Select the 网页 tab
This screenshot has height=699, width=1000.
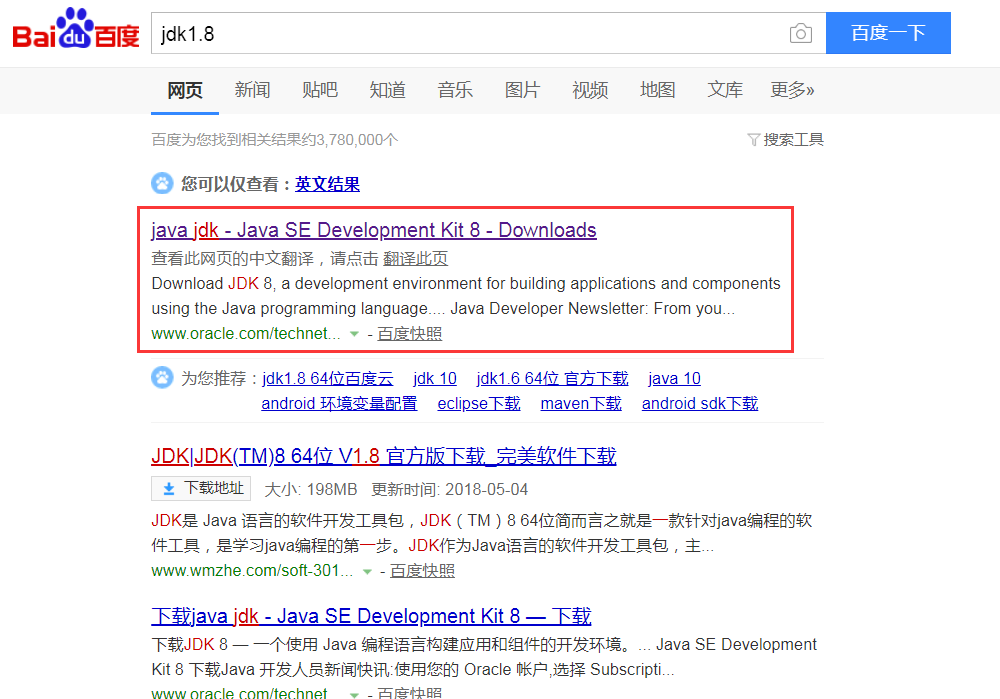click(185, 91)
